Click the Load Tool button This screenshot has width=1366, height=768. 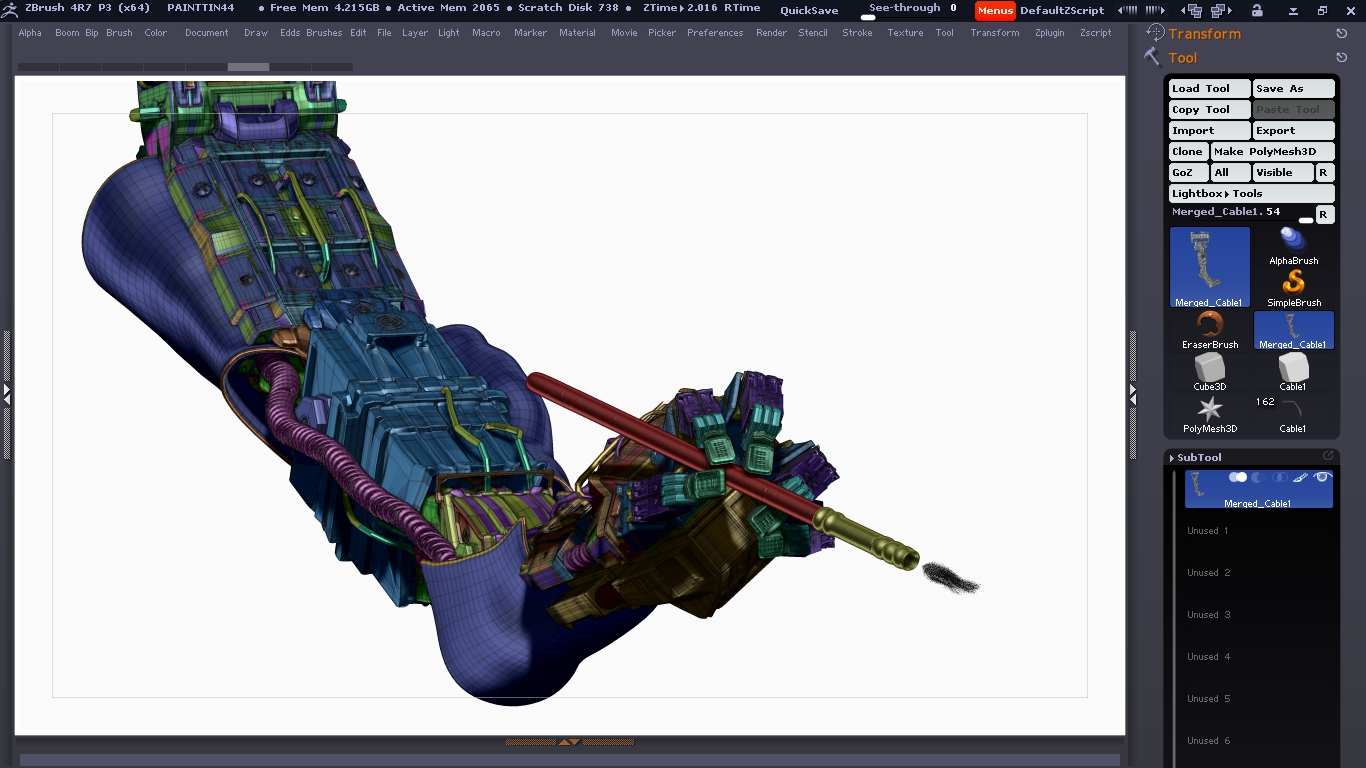[1209, 88]
